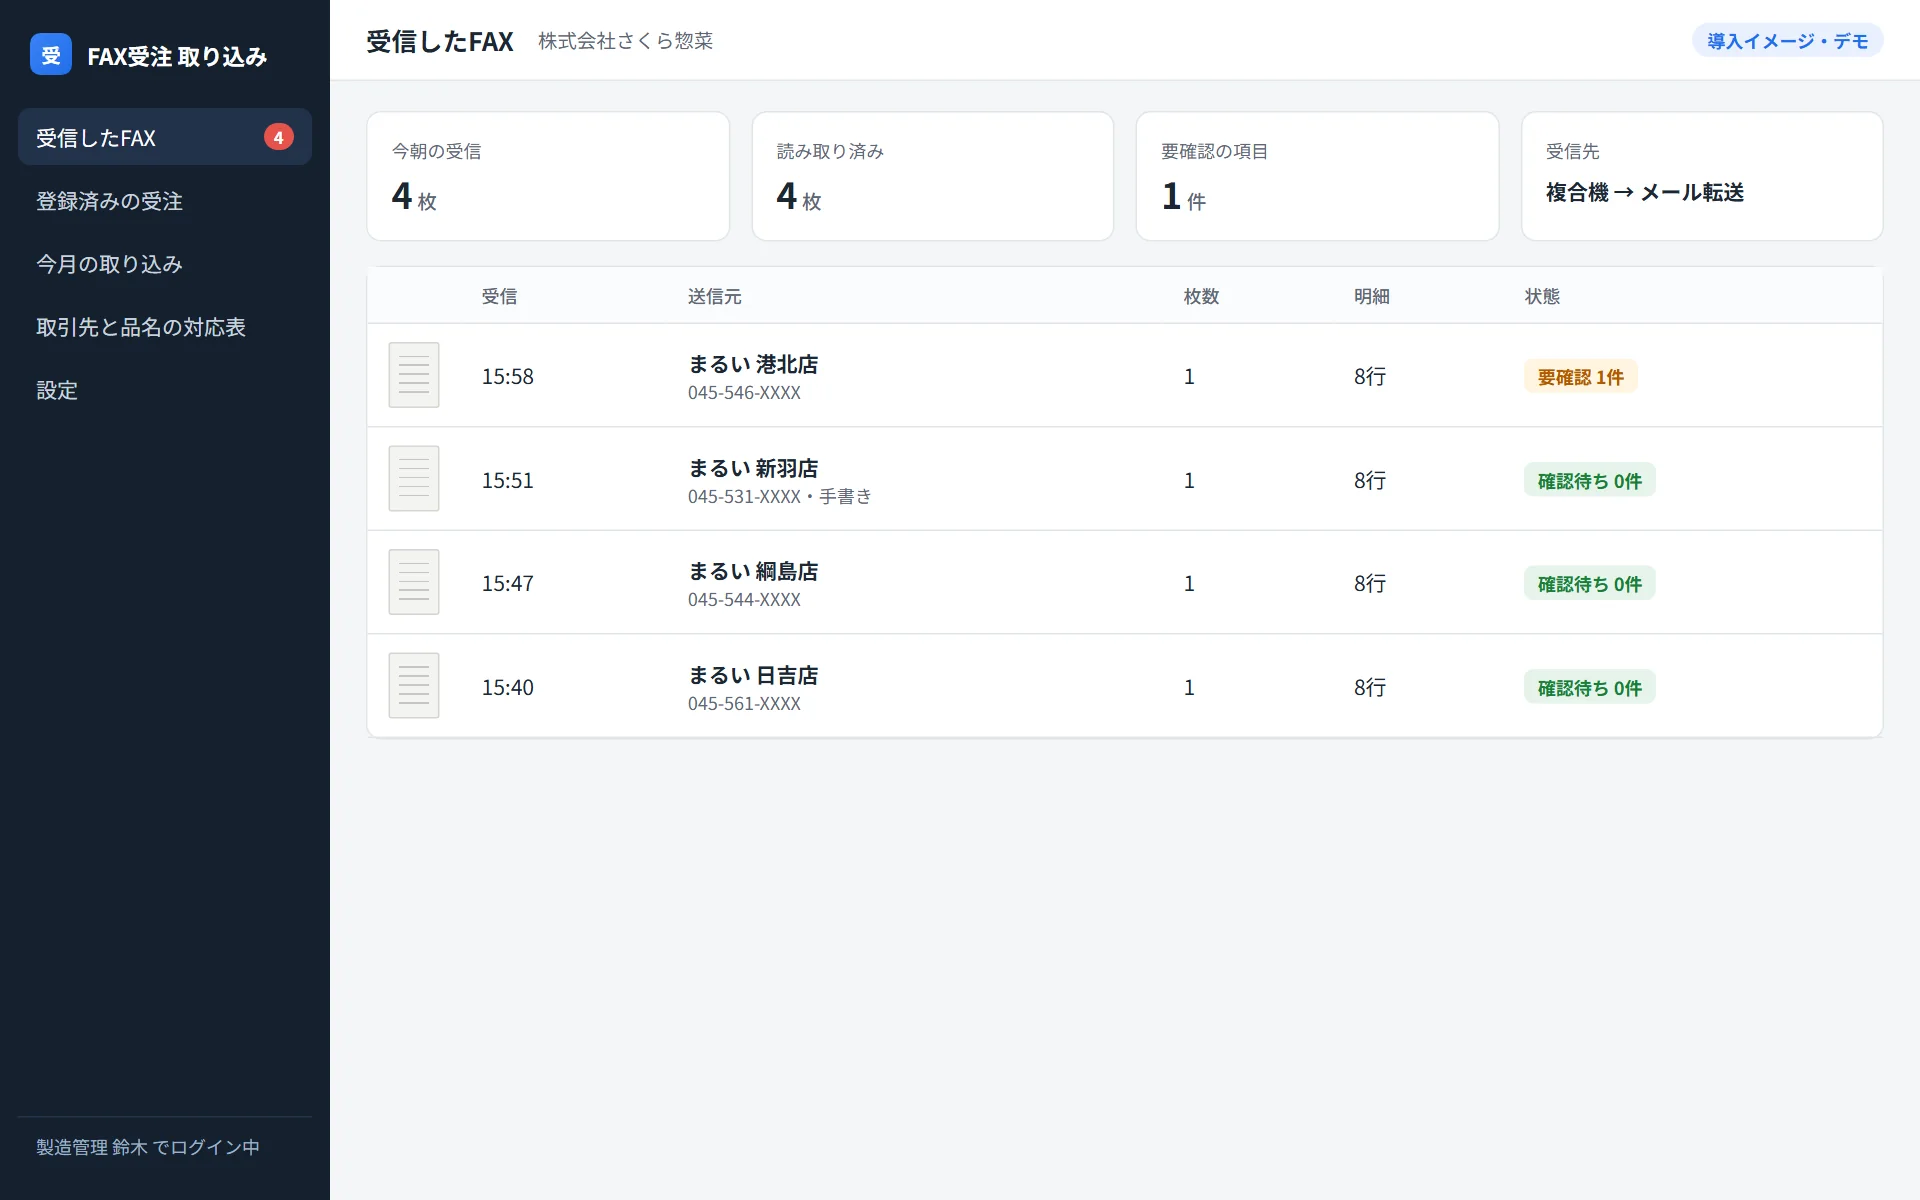
Task: Click the 15:40 received time
Action: pos(508,687)
